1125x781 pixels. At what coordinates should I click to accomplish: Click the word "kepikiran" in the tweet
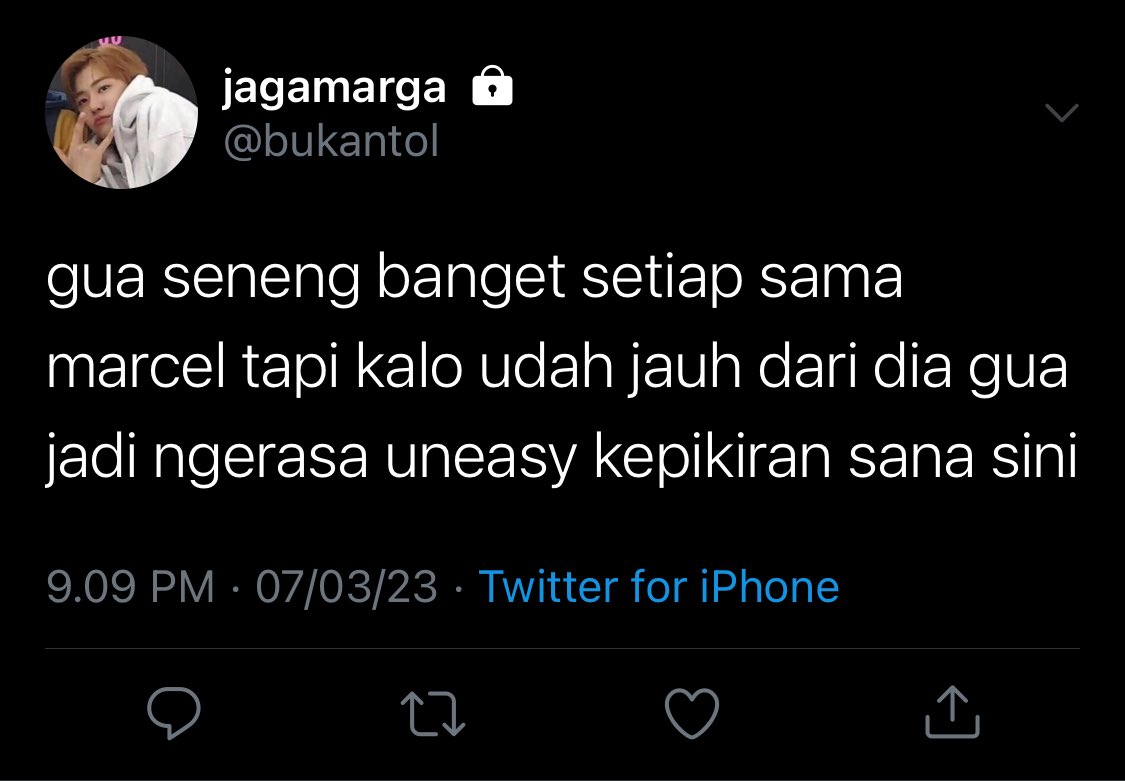(x=712, y=459)
